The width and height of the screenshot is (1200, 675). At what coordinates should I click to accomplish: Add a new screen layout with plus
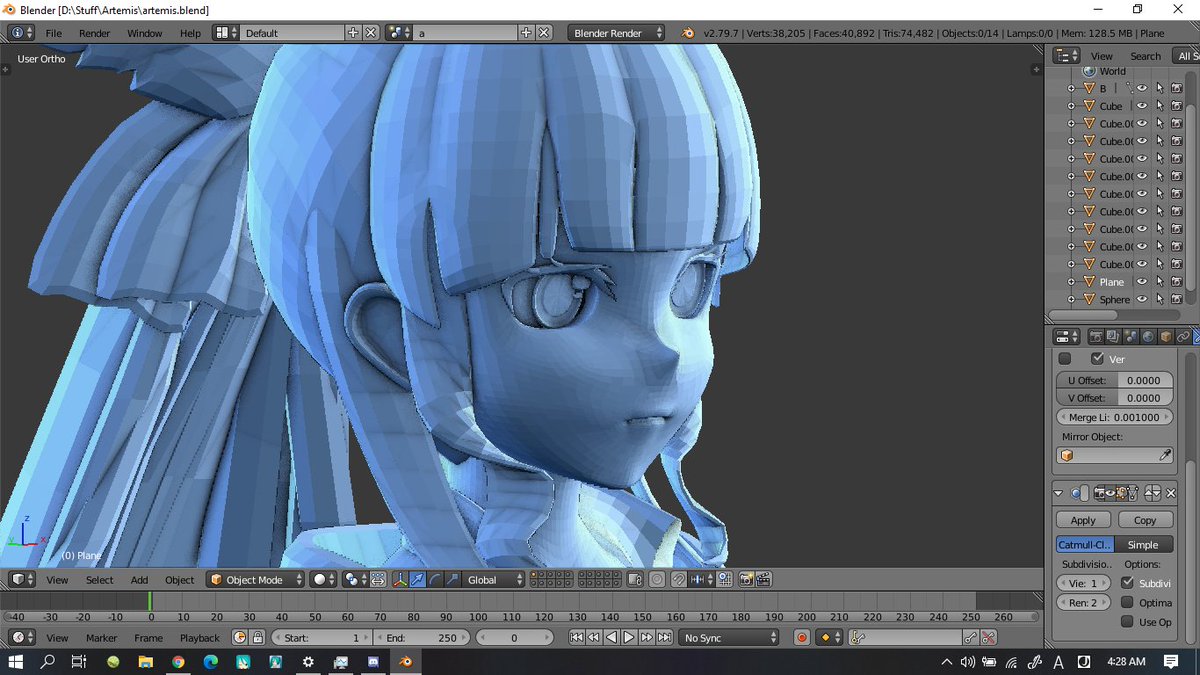coord(353,33)
